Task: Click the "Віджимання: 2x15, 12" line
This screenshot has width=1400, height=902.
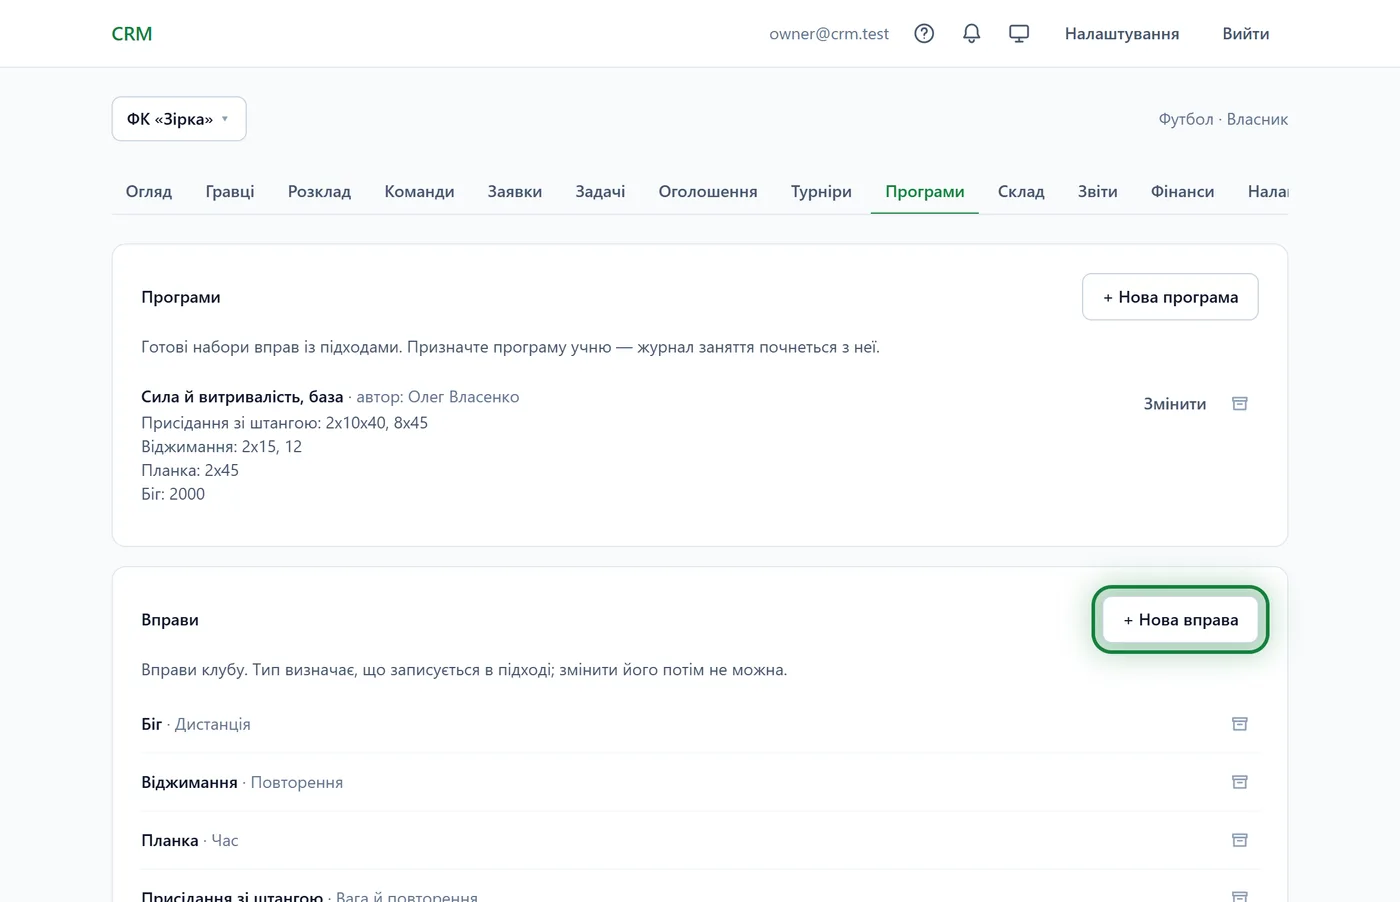Action: (x=222, y=447)
